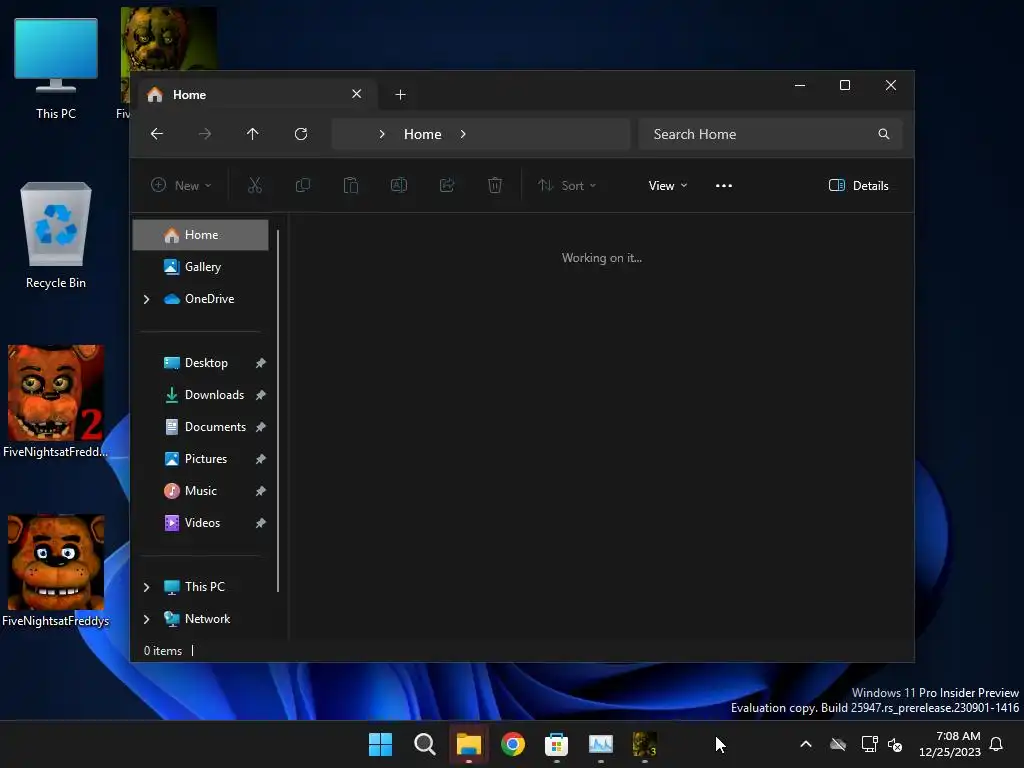Click the search magnifier in Search Home
Image resolution: width=1024 pixels, height=768 pixels.
[884, 134]
